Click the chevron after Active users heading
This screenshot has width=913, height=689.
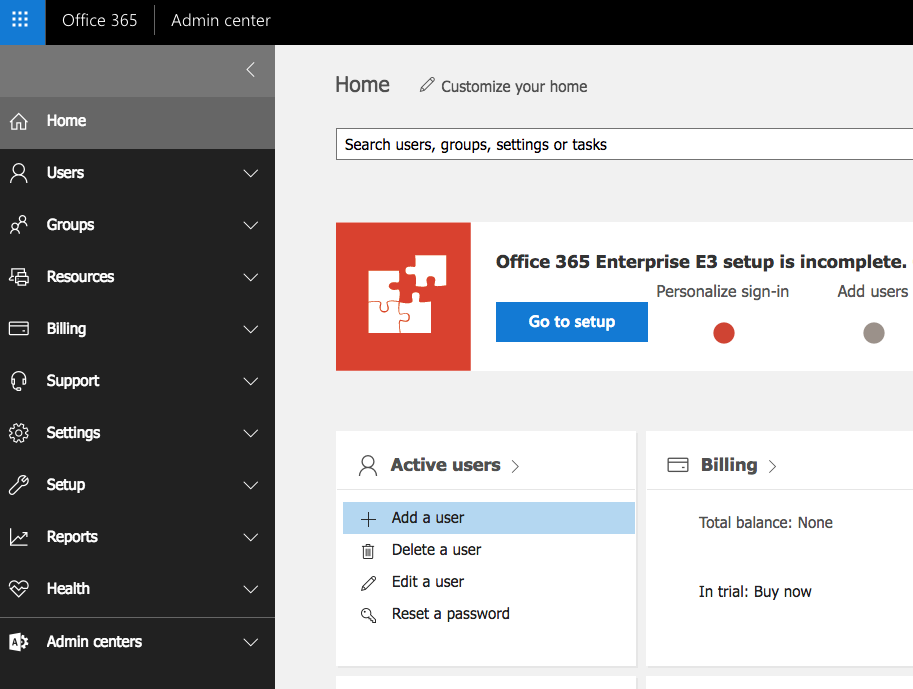pos(515,466)
